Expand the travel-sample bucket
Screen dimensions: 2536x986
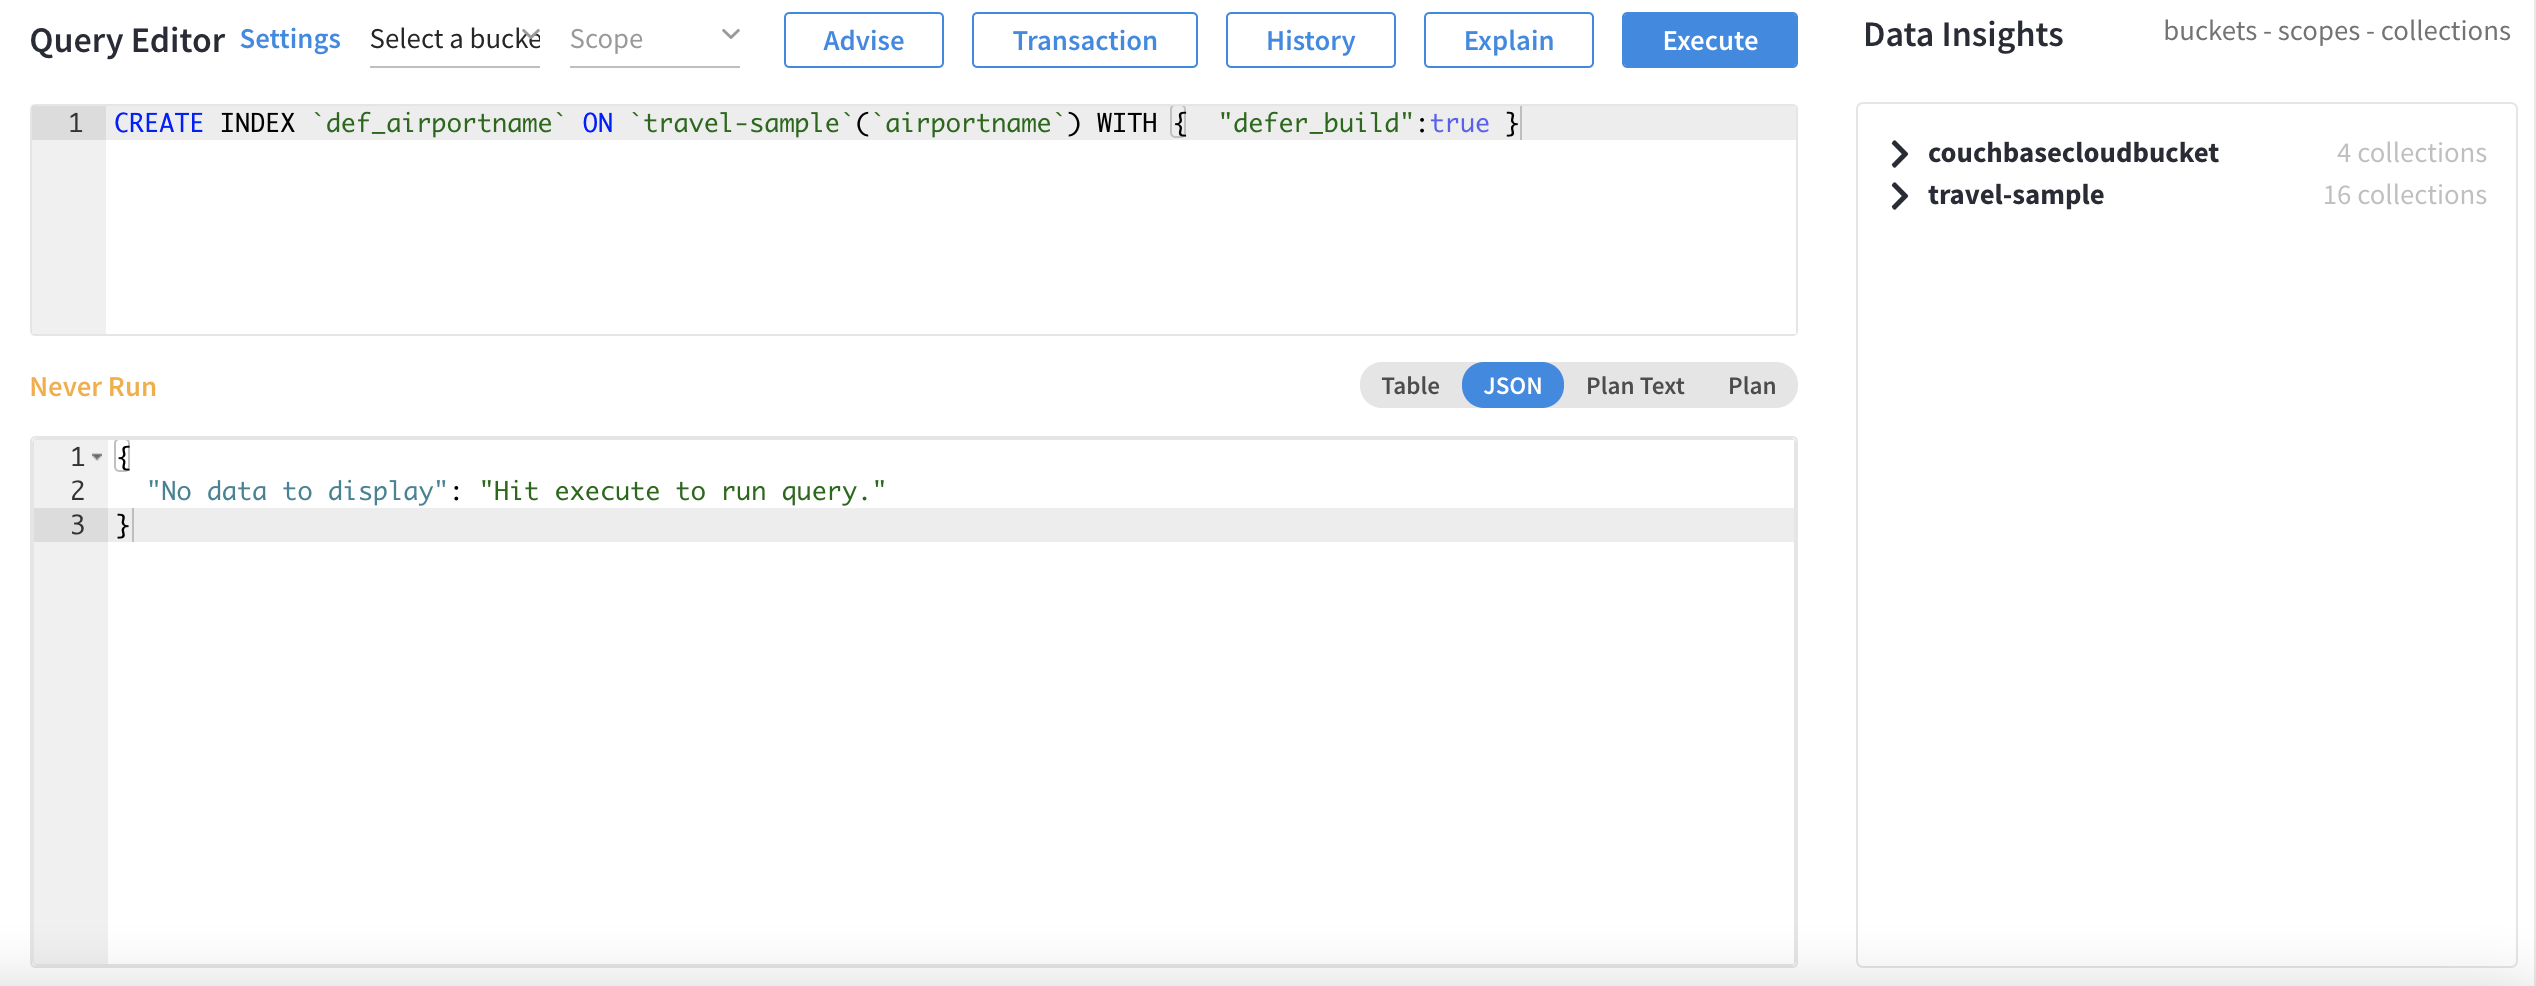(1899, 196)
